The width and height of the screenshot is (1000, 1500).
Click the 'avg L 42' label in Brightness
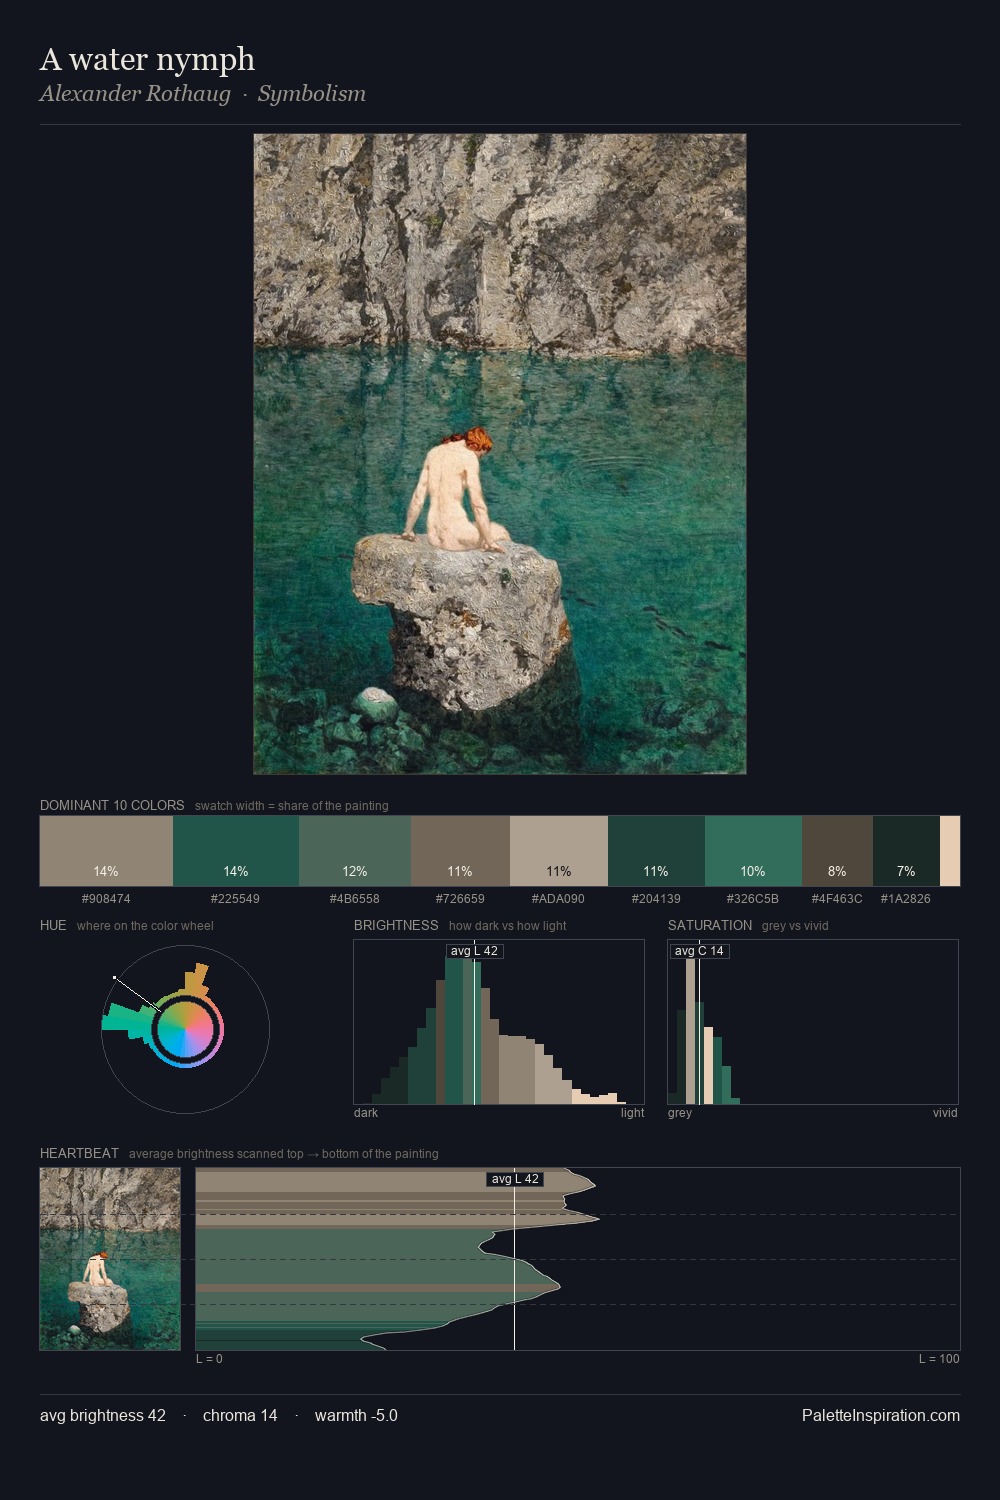pyautogui.click(x=474, y=951)
